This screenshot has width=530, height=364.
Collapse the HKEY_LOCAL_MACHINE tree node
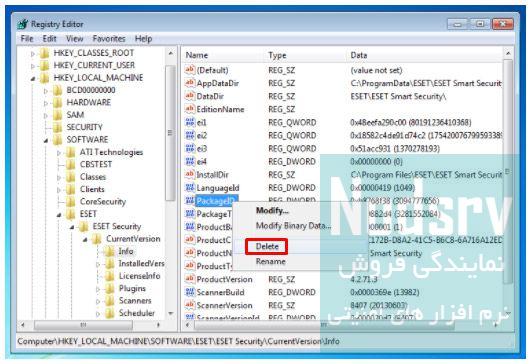(33, 78)
